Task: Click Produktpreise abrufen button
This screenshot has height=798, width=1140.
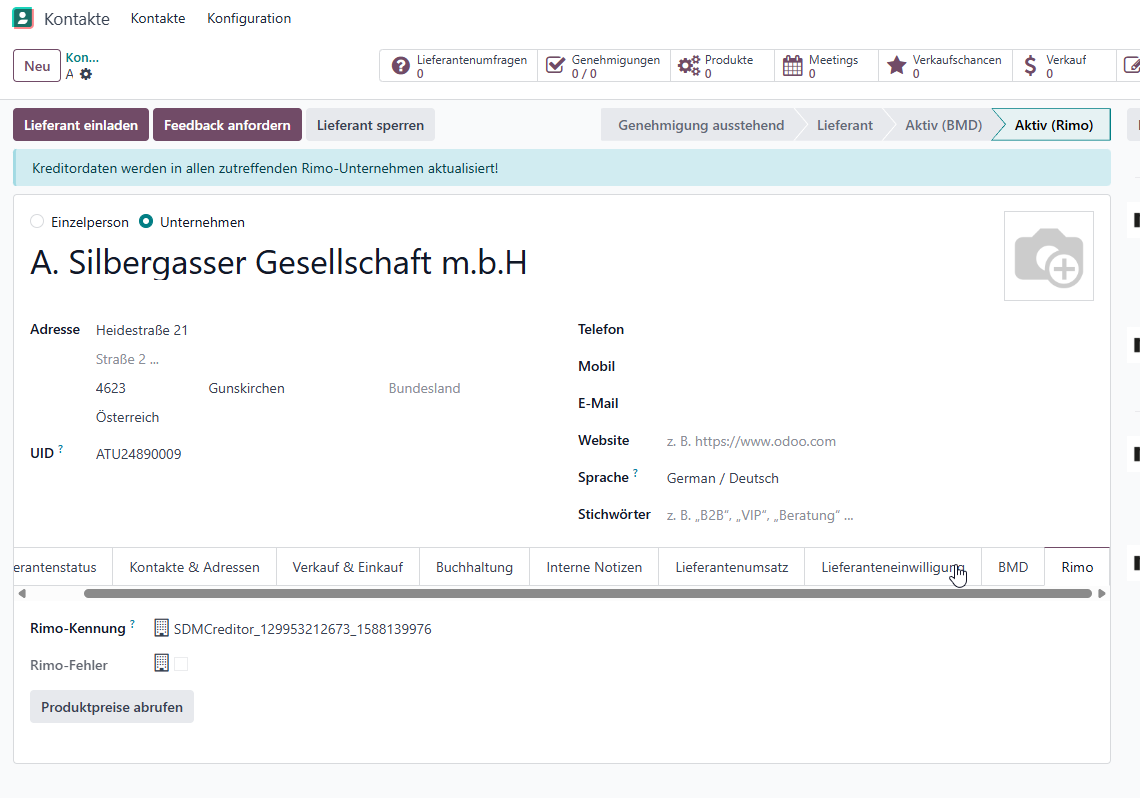Action: click(112, 707)
